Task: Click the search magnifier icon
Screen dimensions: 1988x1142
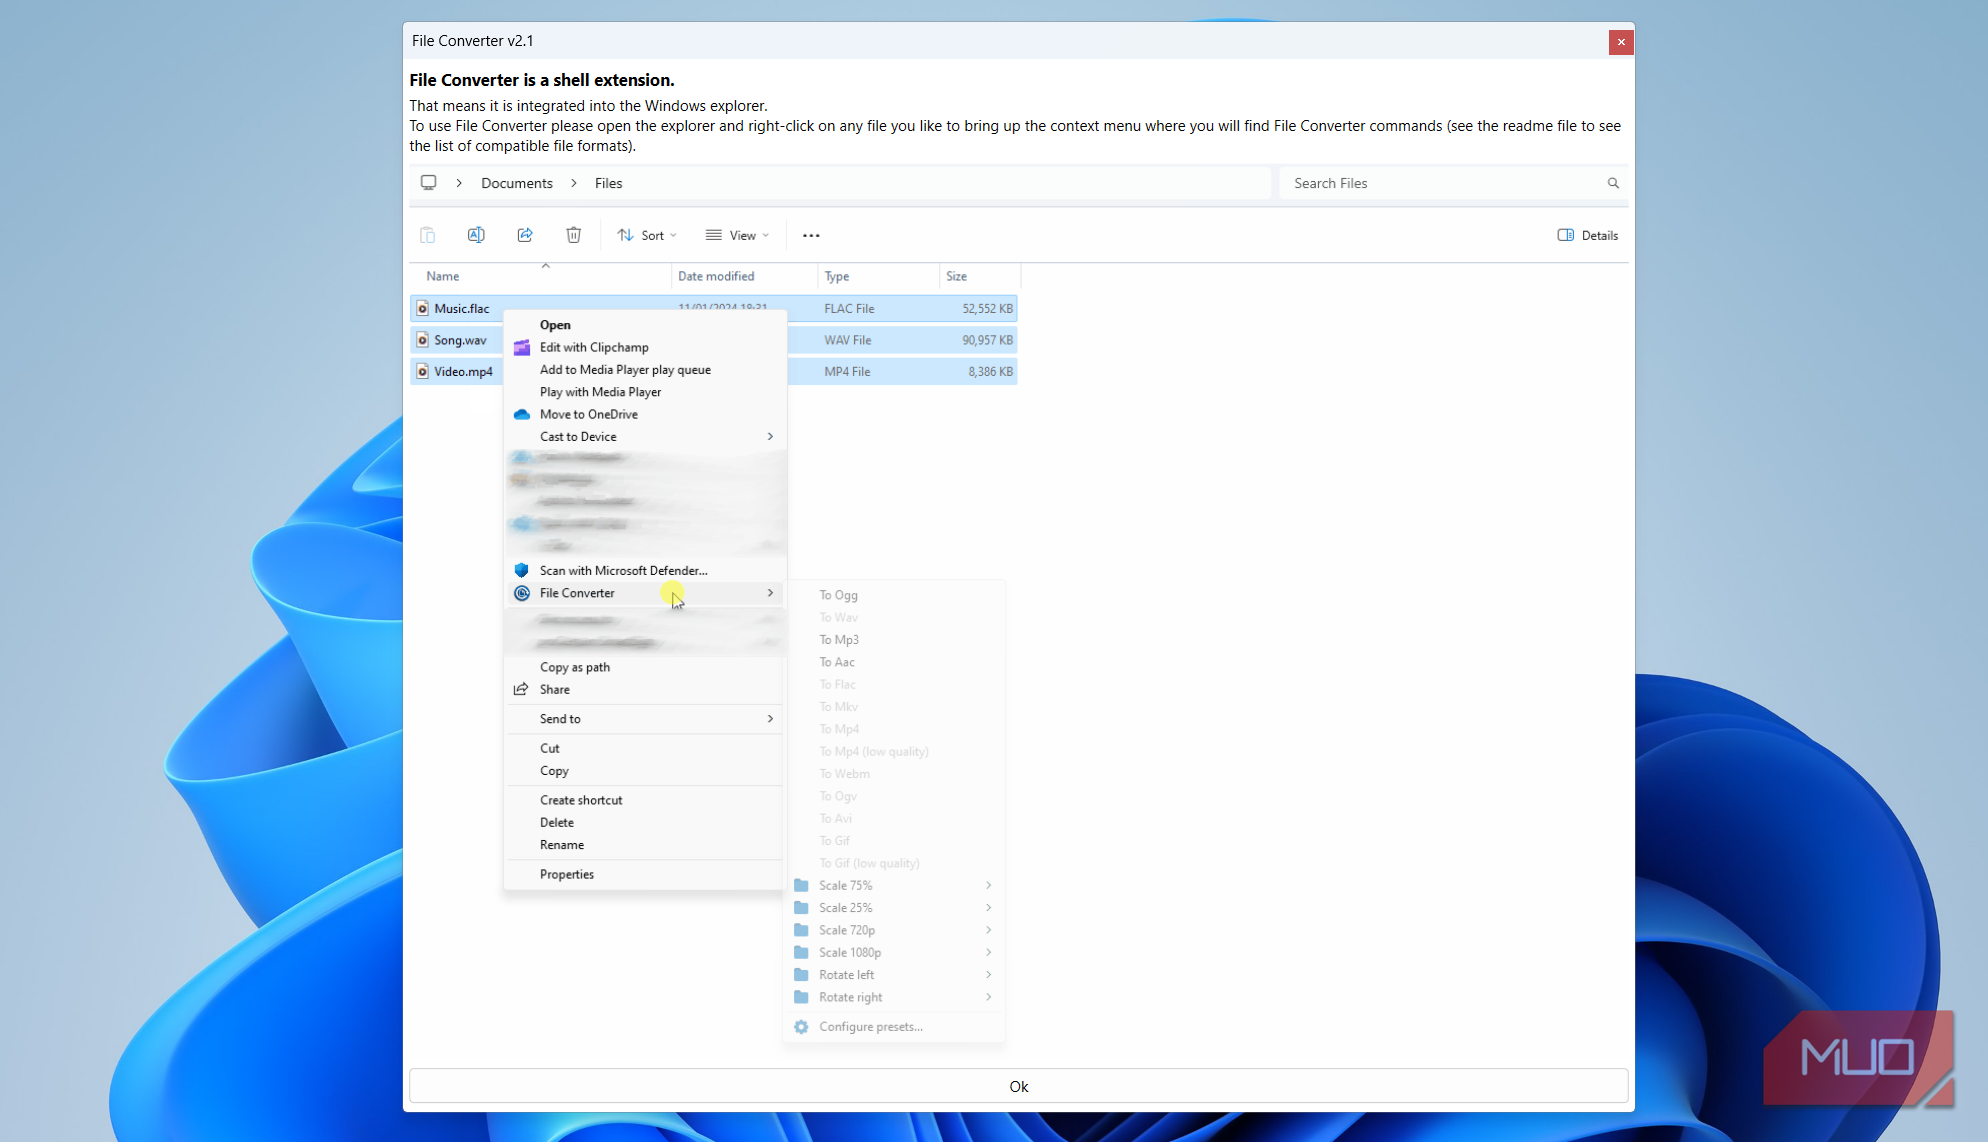Action: point(1613,183)
